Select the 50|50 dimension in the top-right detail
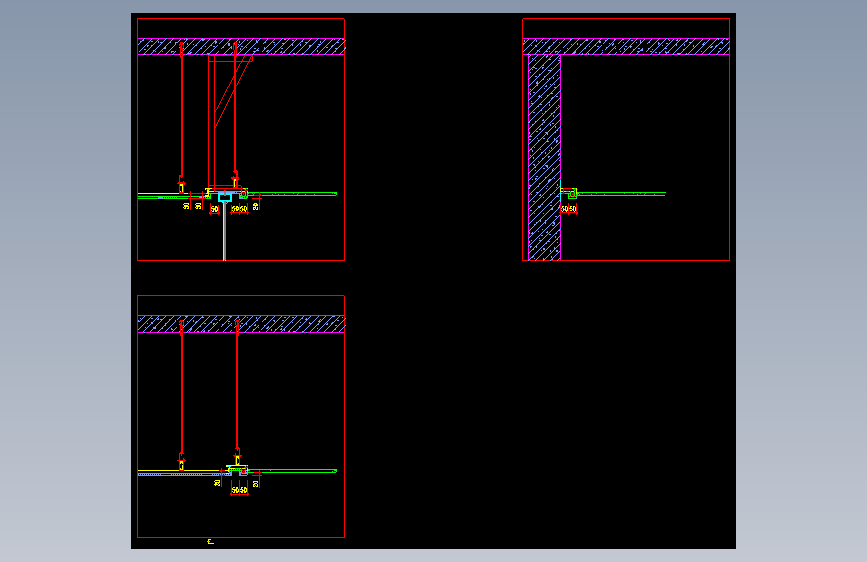 coord(568,209)
